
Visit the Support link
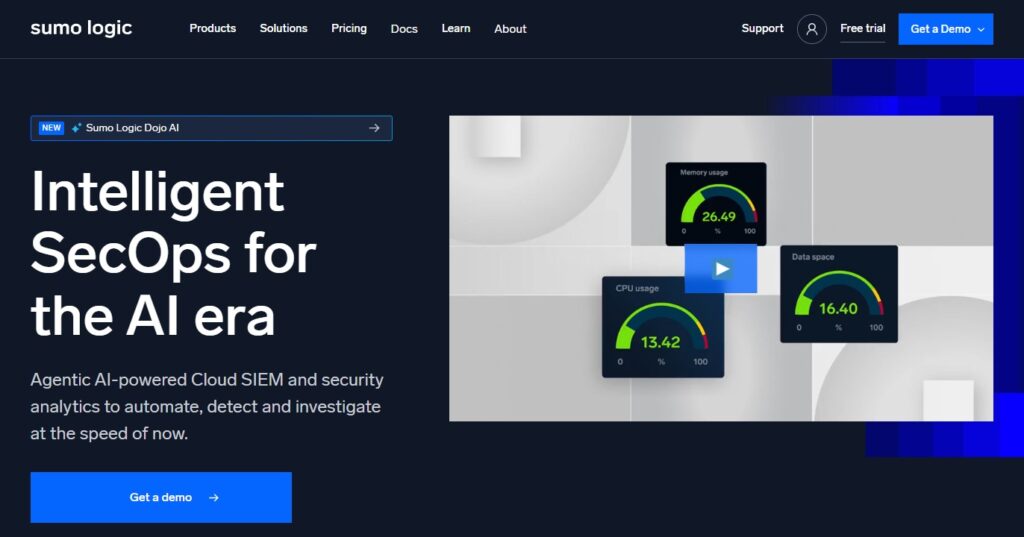tap(762, 28)
